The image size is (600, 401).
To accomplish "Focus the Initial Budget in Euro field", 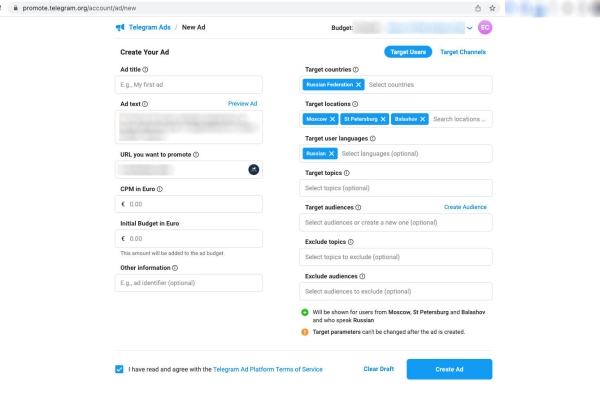I will click(x=189, y=238).
